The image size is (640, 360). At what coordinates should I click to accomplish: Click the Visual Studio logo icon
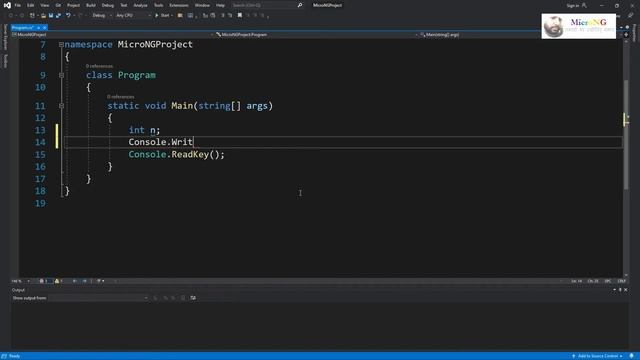7,5
